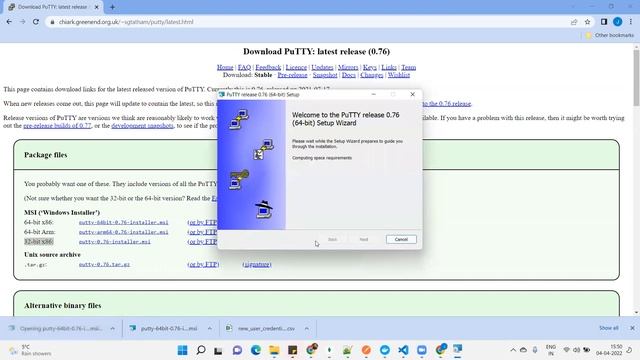Download the putty-0.76.tar.gz source archive
The image size is (640, 360).
[104, 264]
